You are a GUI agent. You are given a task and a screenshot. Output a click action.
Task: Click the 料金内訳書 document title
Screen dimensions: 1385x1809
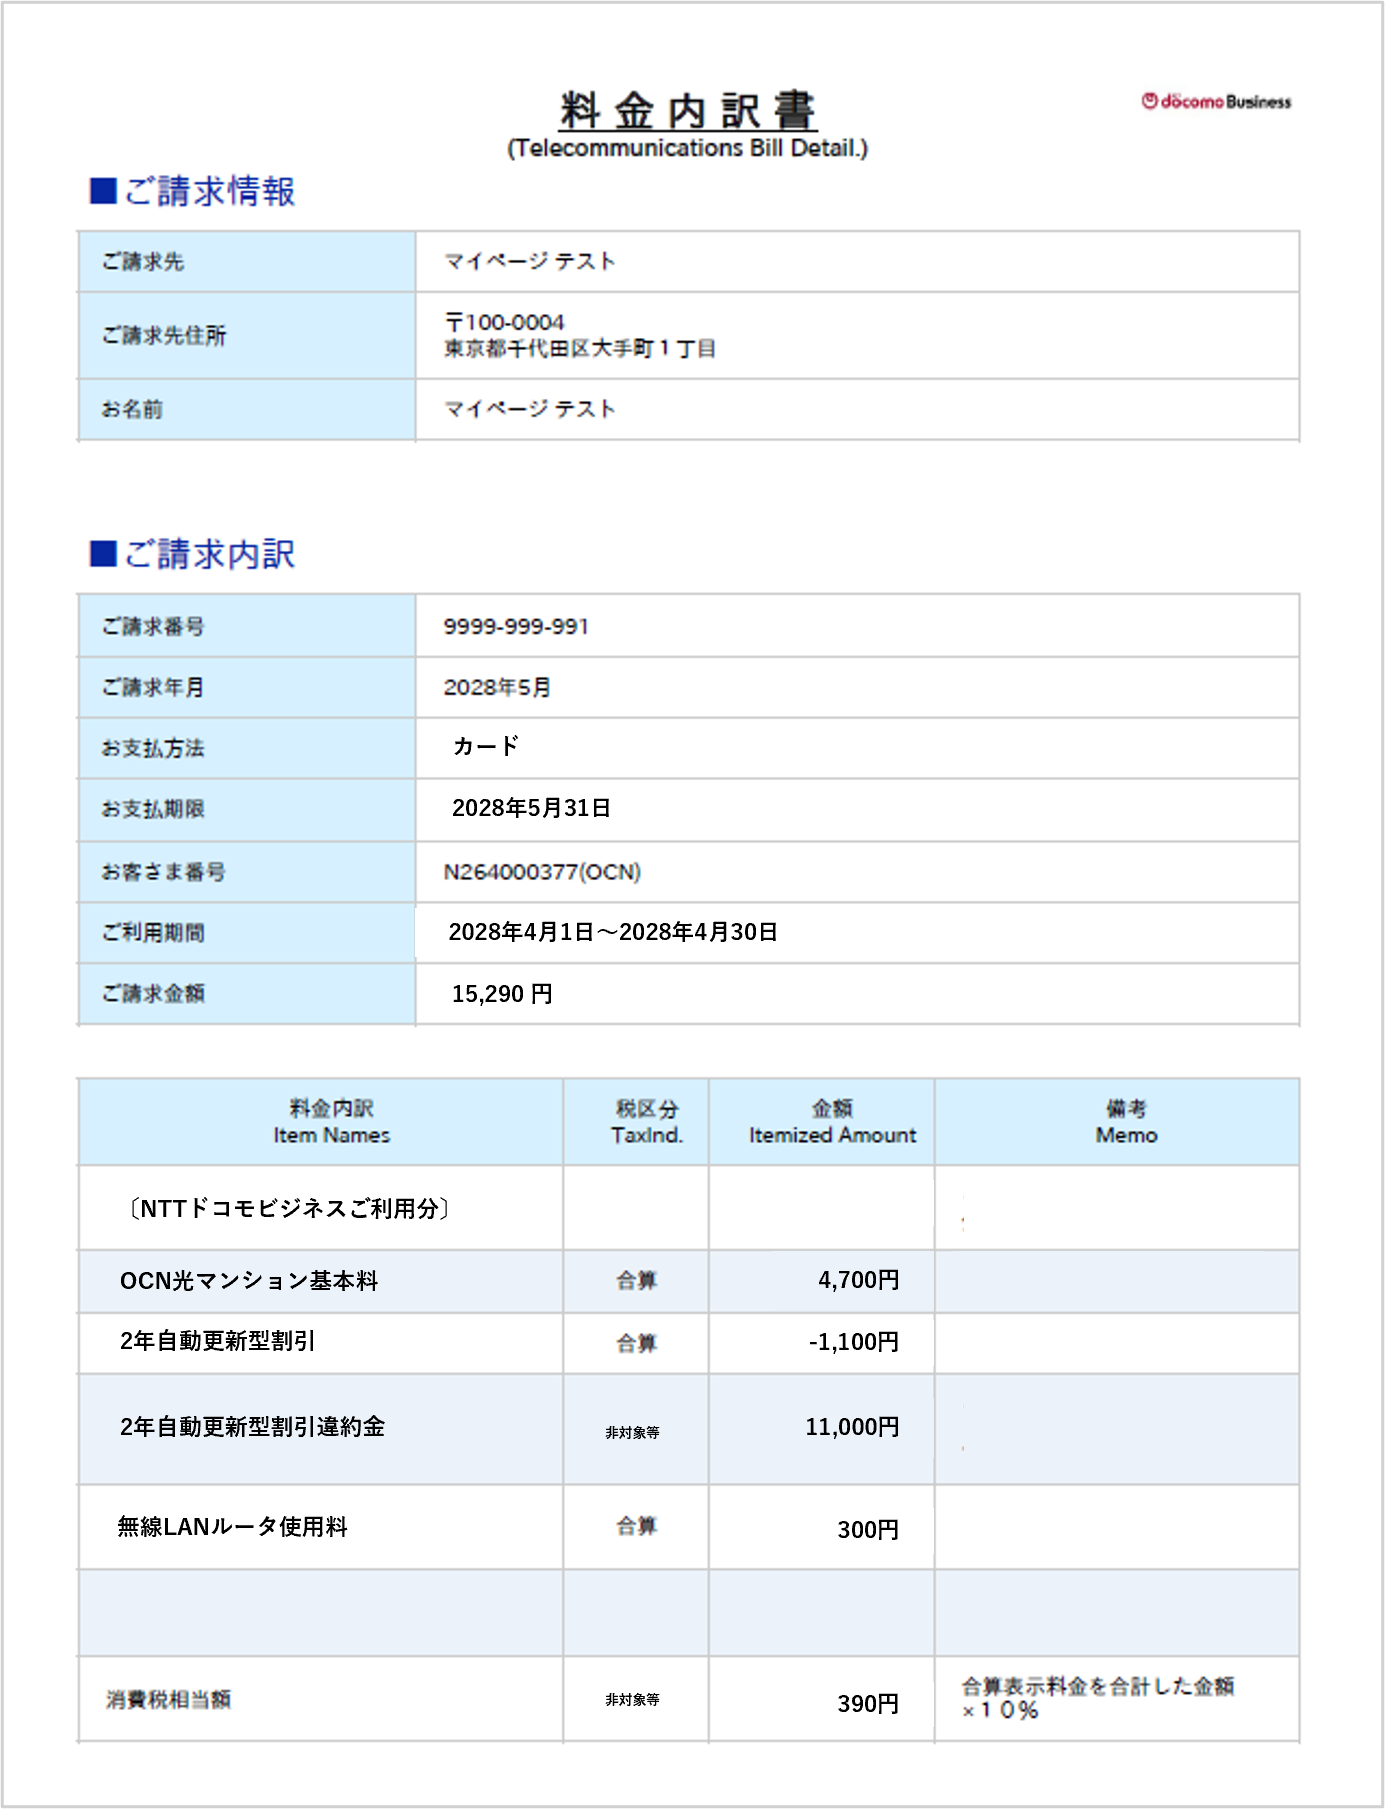tap(688, 110)
